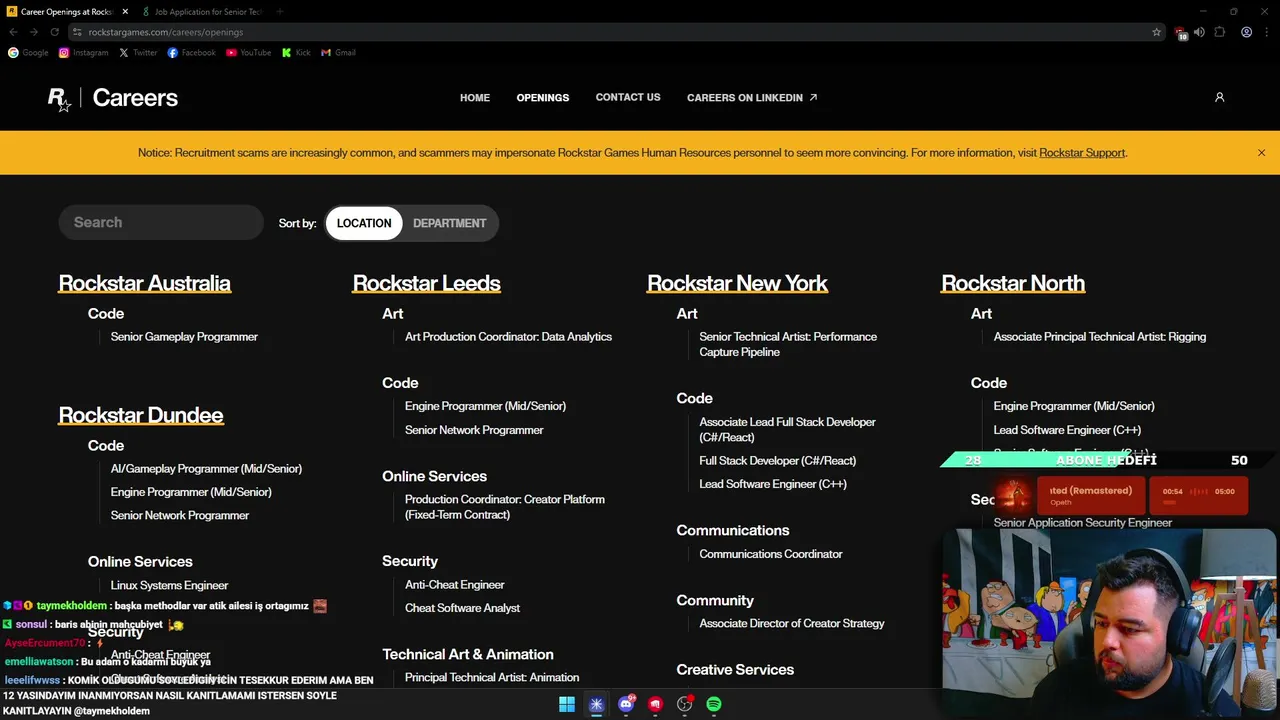The image size is (1280, 720).
Task: Switch to Job Application for Senior Tech tab
Action: tap(202, 12)
